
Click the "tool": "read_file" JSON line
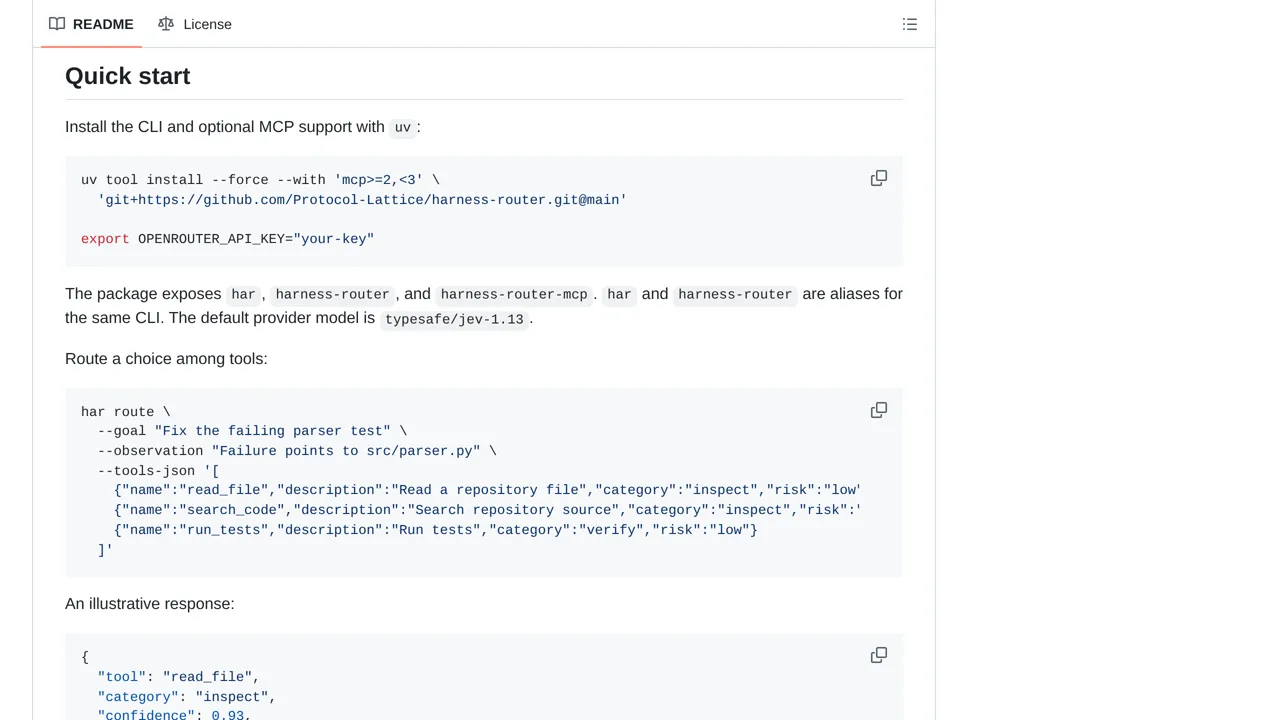coord(178,677)
